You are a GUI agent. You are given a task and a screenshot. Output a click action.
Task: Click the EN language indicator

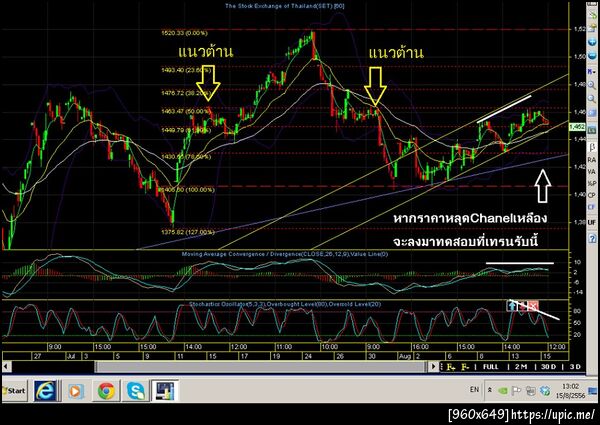[x=474, y=390]
